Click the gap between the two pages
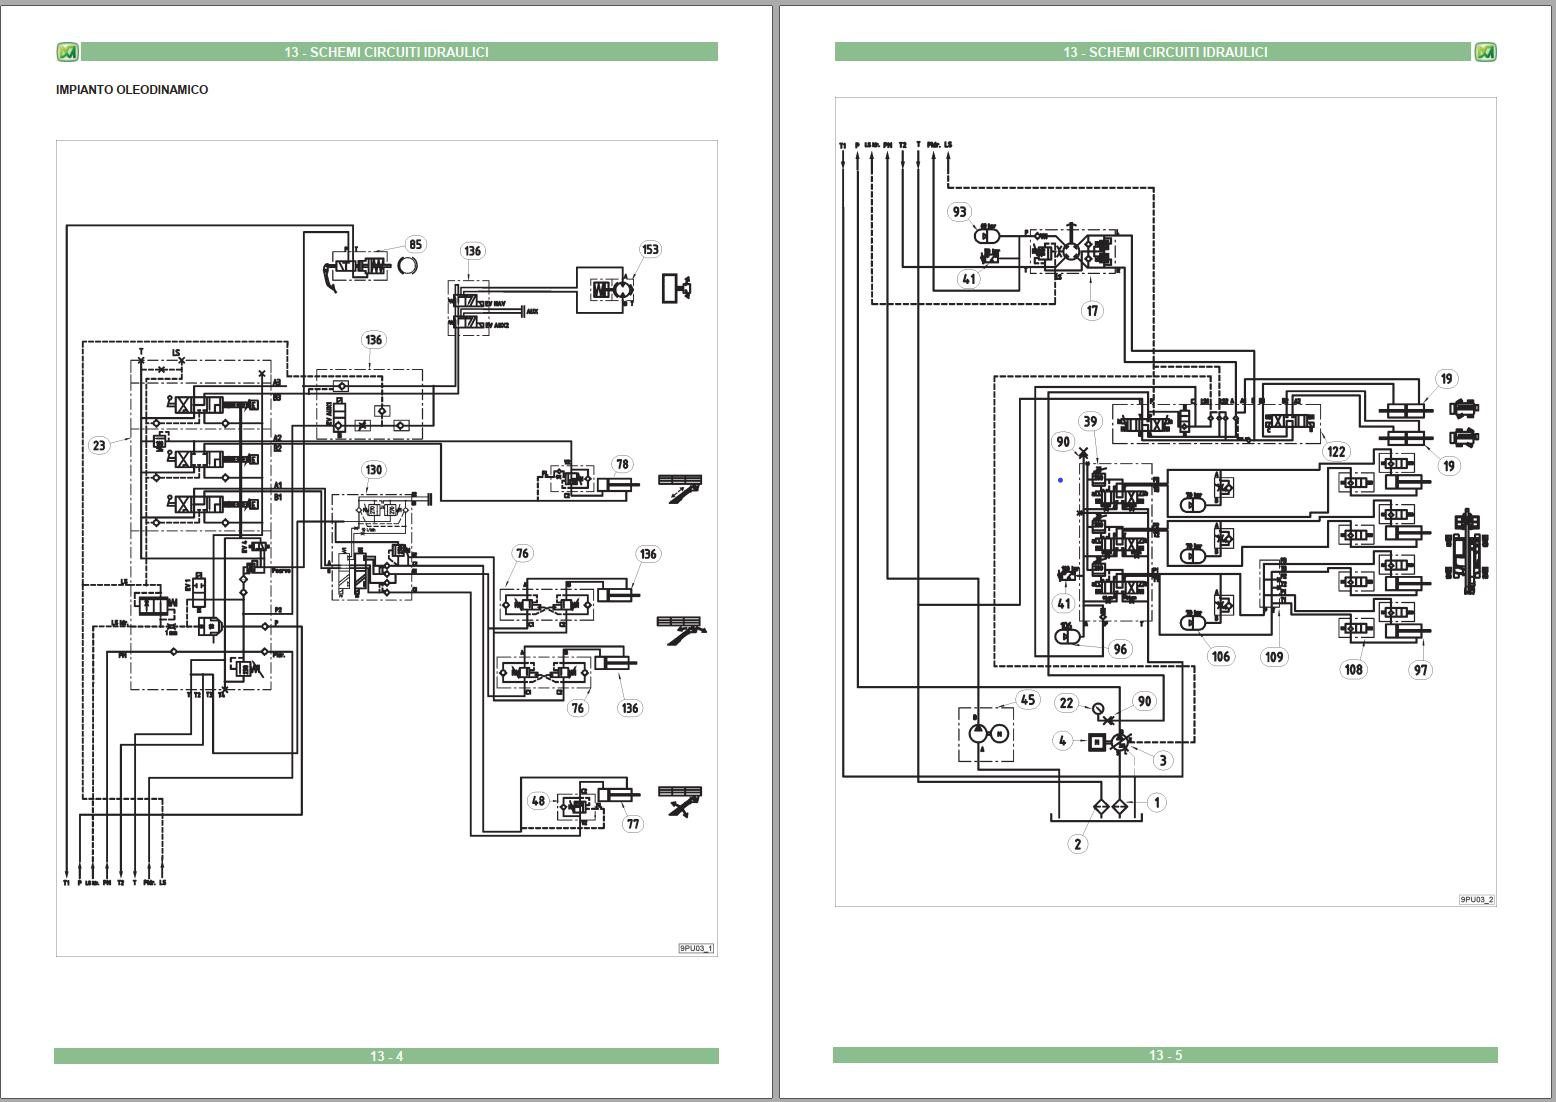This screenshot has height=1102, width=1556. [x=778, y=550]
